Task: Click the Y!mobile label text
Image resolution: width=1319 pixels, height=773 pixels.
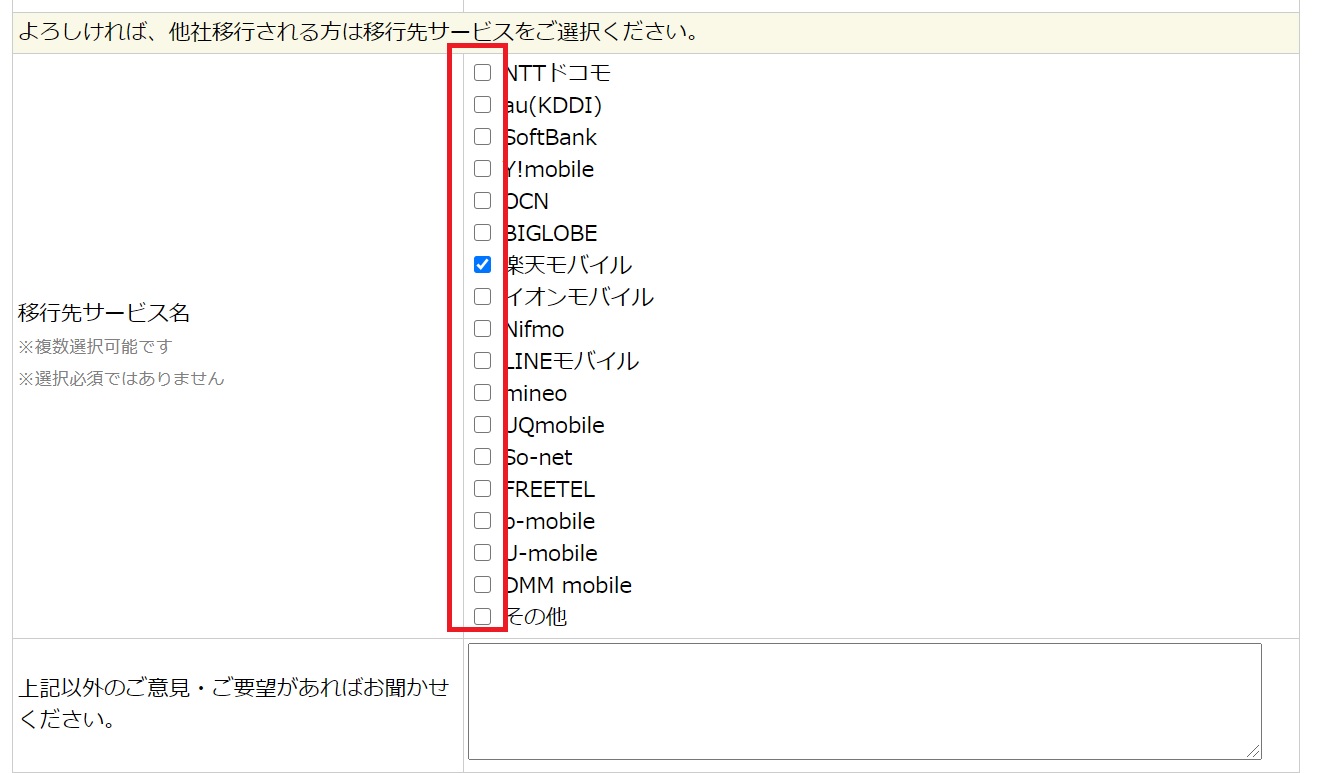Action: (549, 169)
